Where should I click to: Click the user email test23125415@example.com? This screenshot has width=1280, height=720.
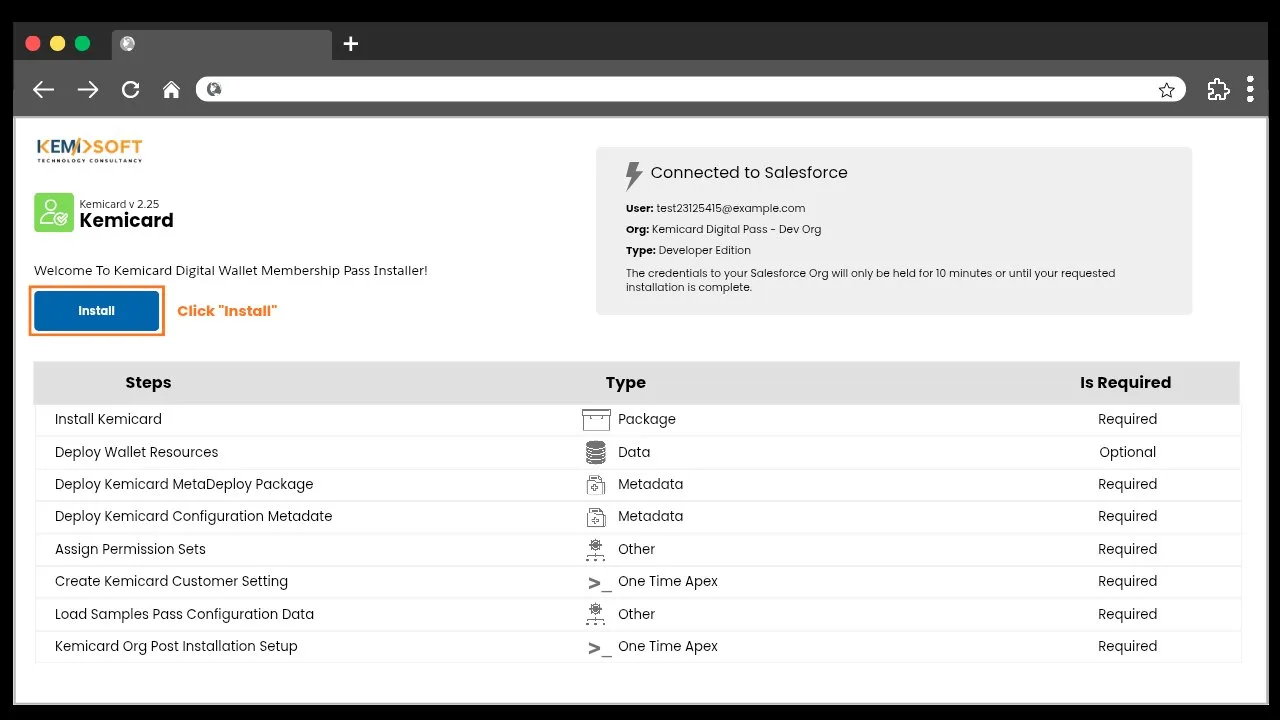[730, 208]
